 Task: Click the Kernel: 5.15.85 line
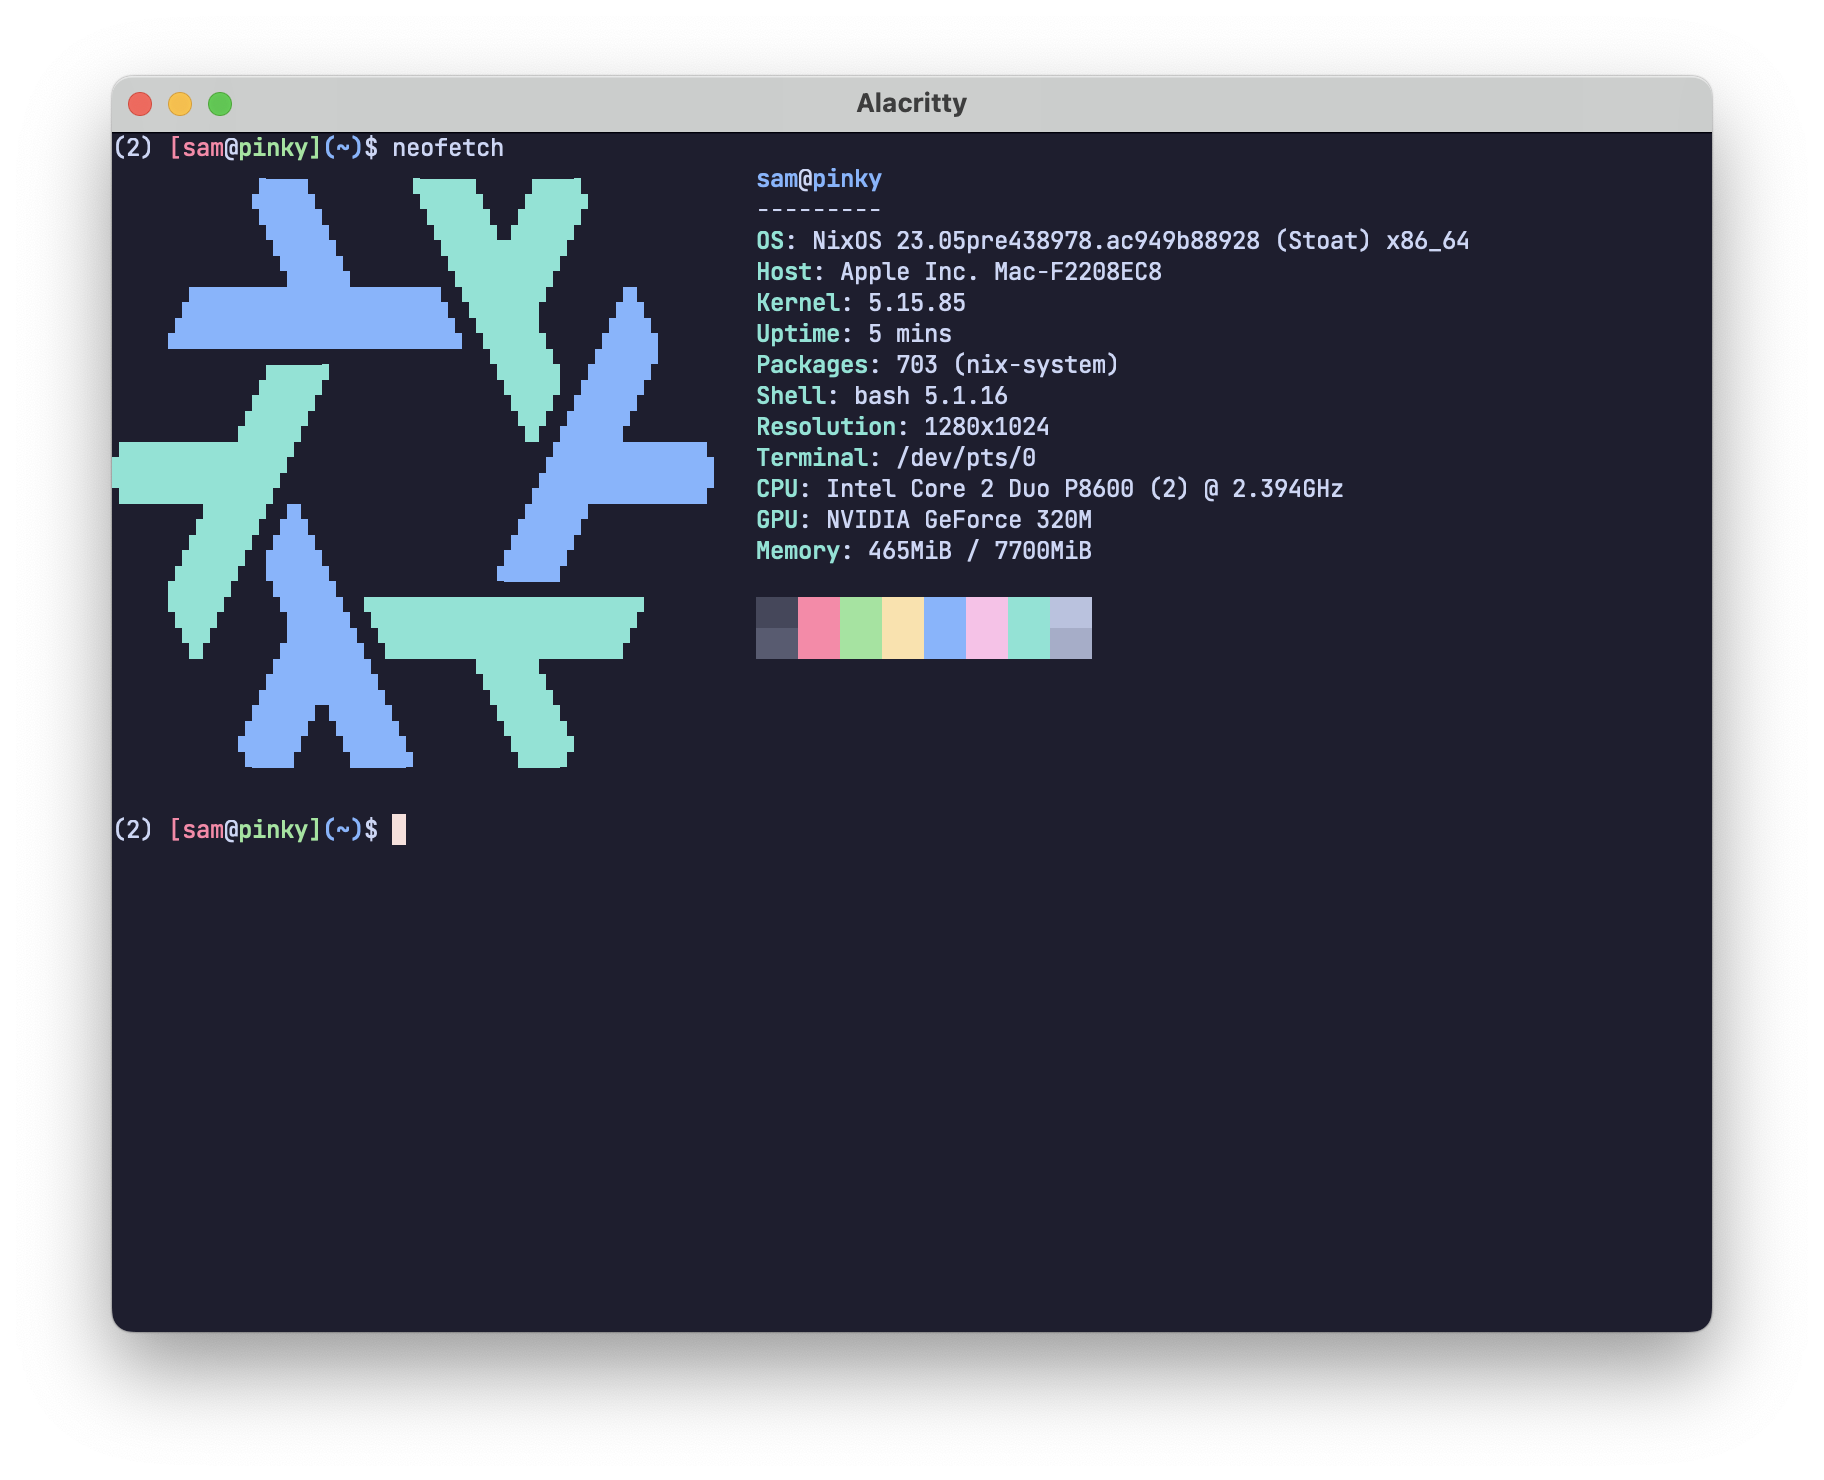tap(861, 303)
